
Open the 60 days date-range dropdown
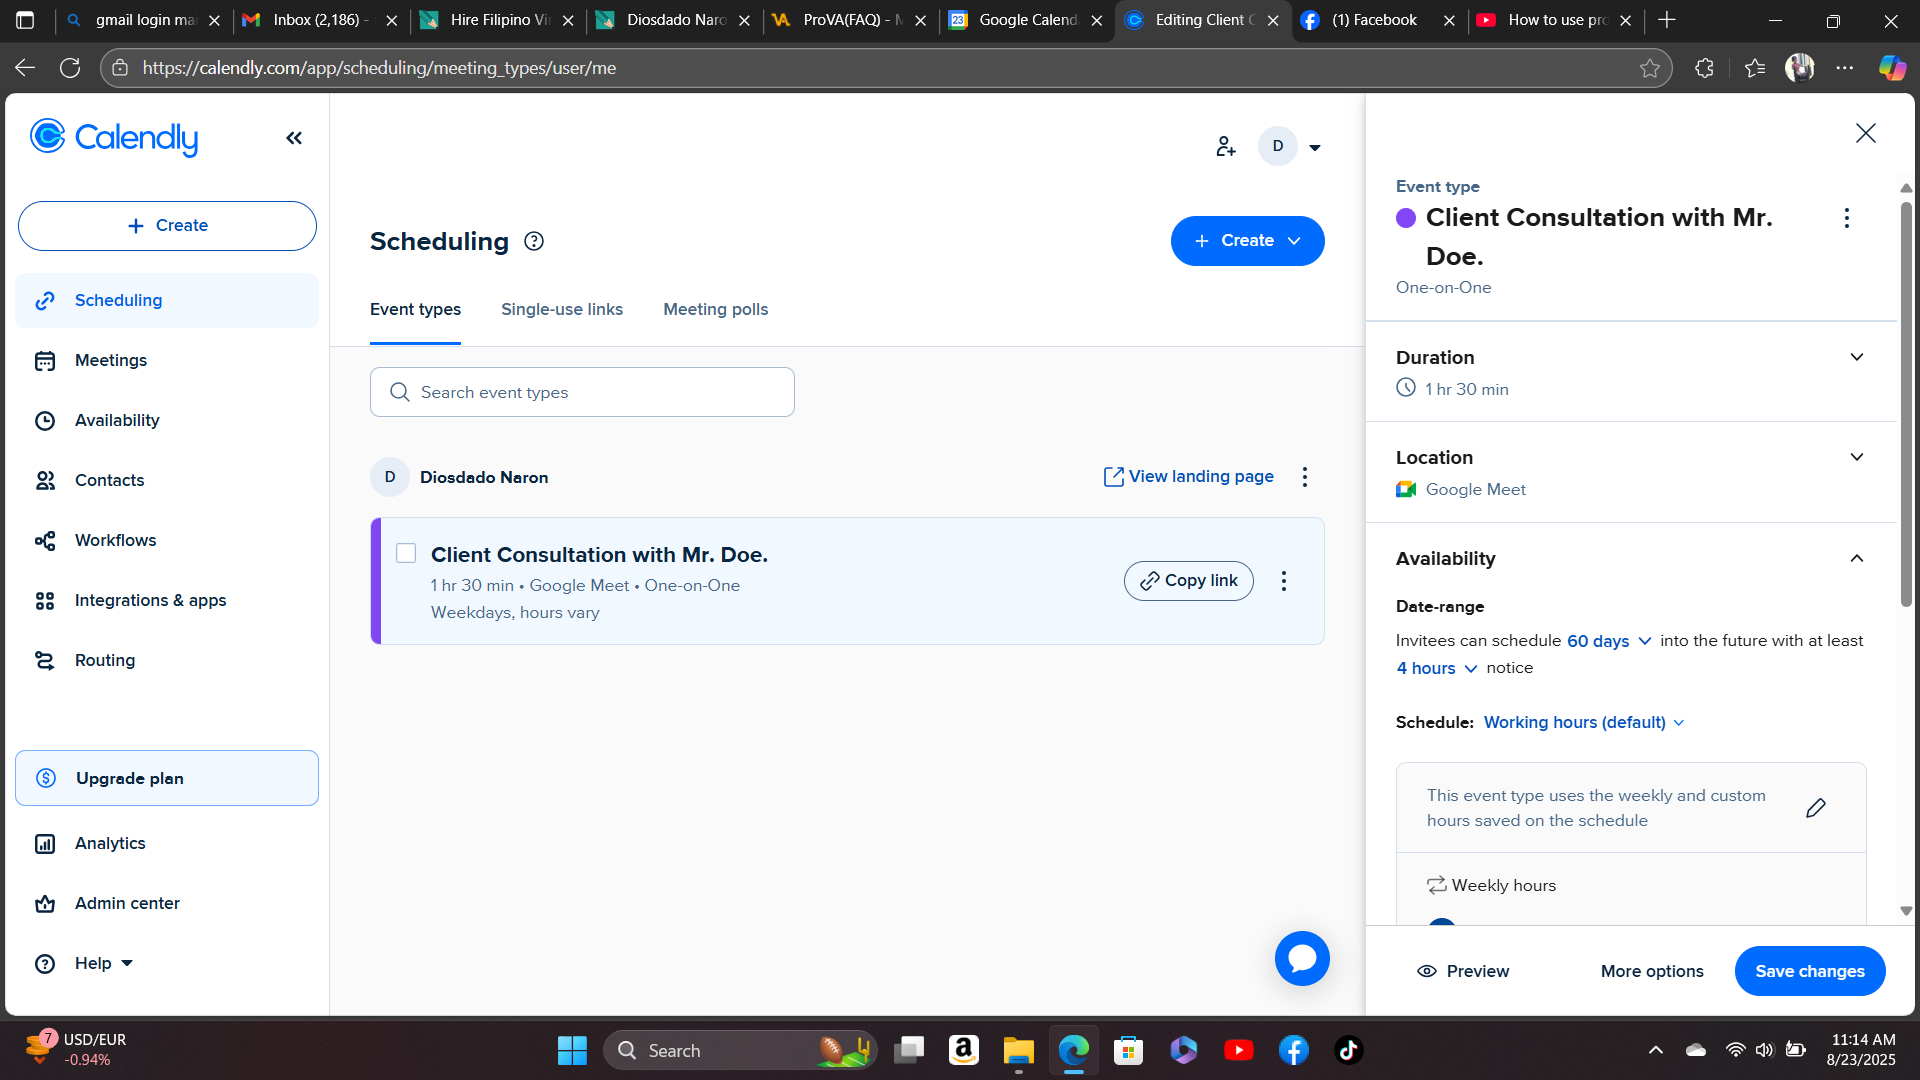(x=1608, y=641)
